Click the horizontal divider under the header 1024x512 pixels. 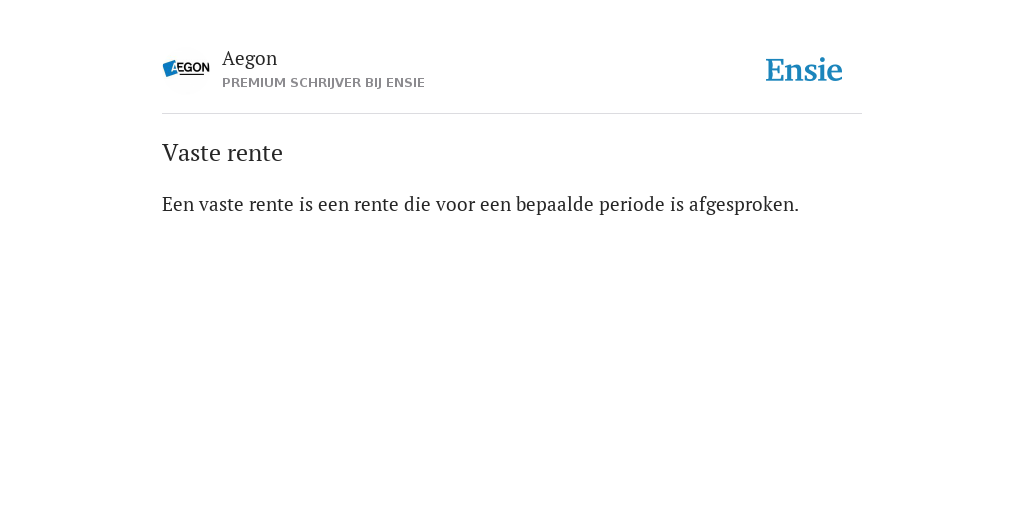tap(512, 114)
